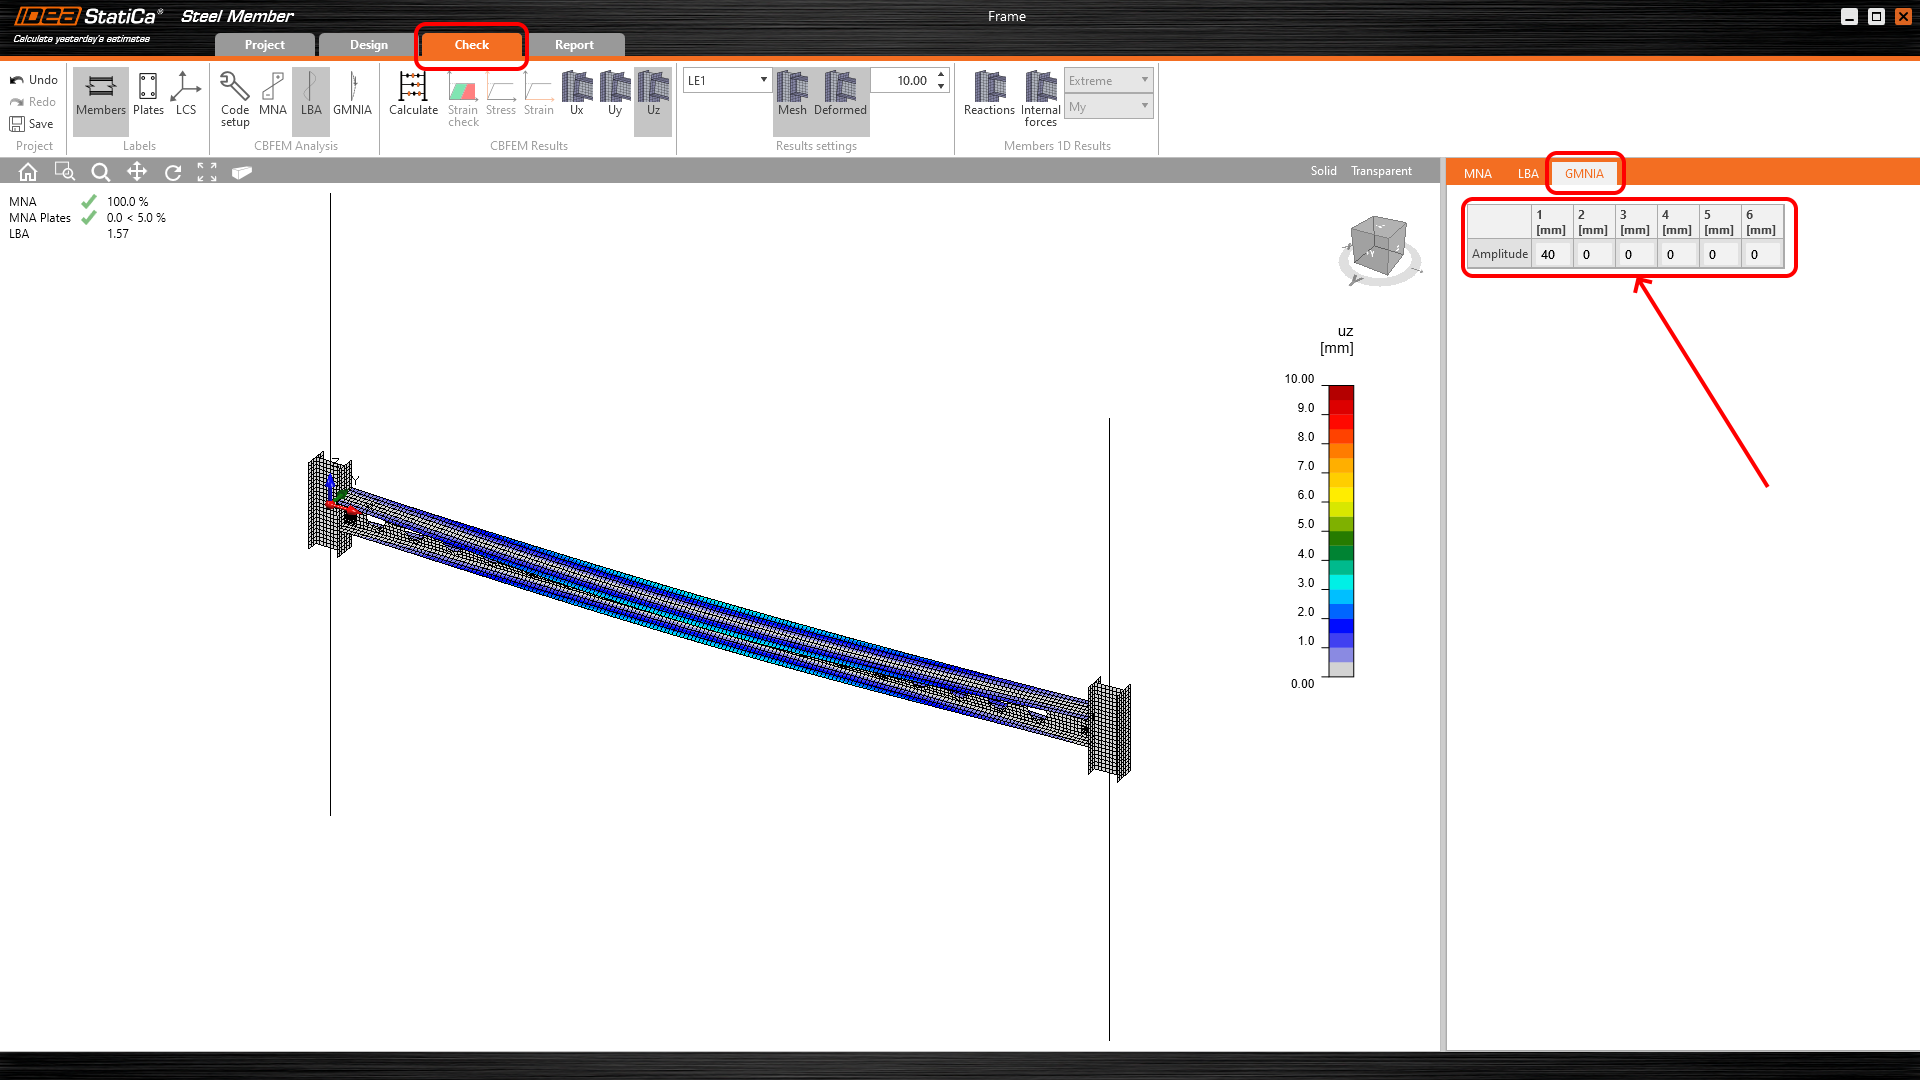
Task: Open the LBA panel tab
Action: (1527, 174)
